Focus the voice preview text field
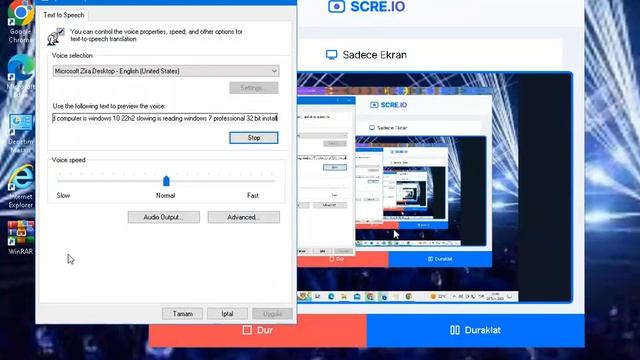This screenshot has width=640, height=360. pos(165,118)
